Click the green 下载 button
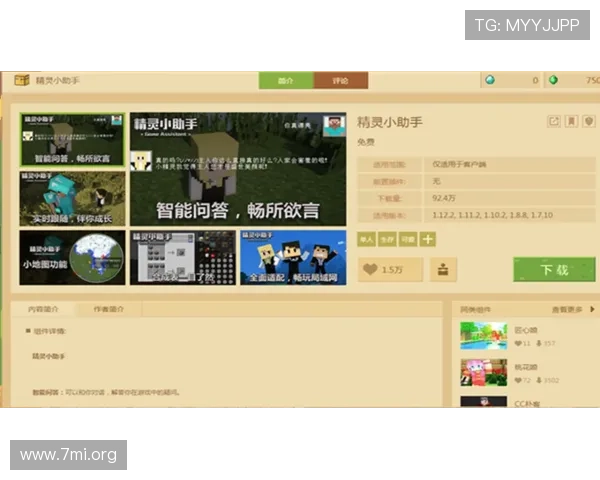This screenshot has height=480, width=600. point(554,269)
